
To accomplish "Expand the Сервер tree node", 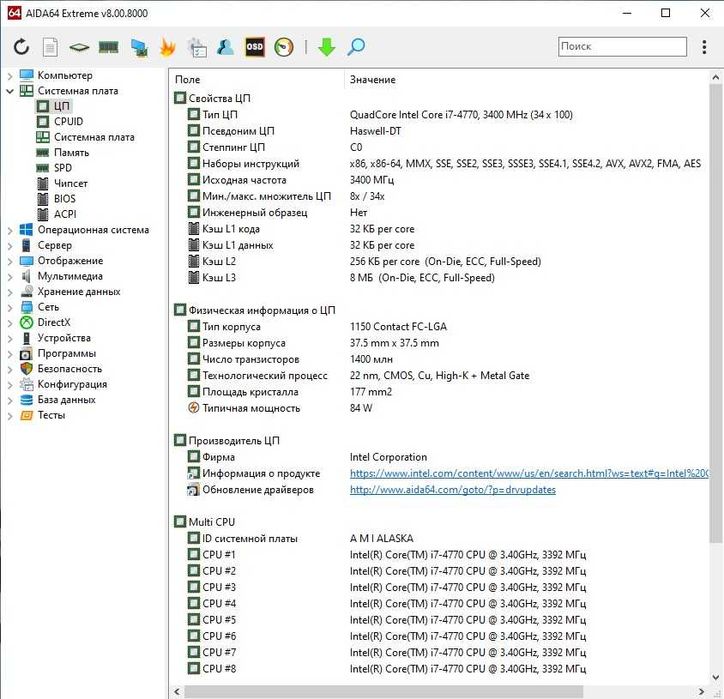I will coord(10,245).
